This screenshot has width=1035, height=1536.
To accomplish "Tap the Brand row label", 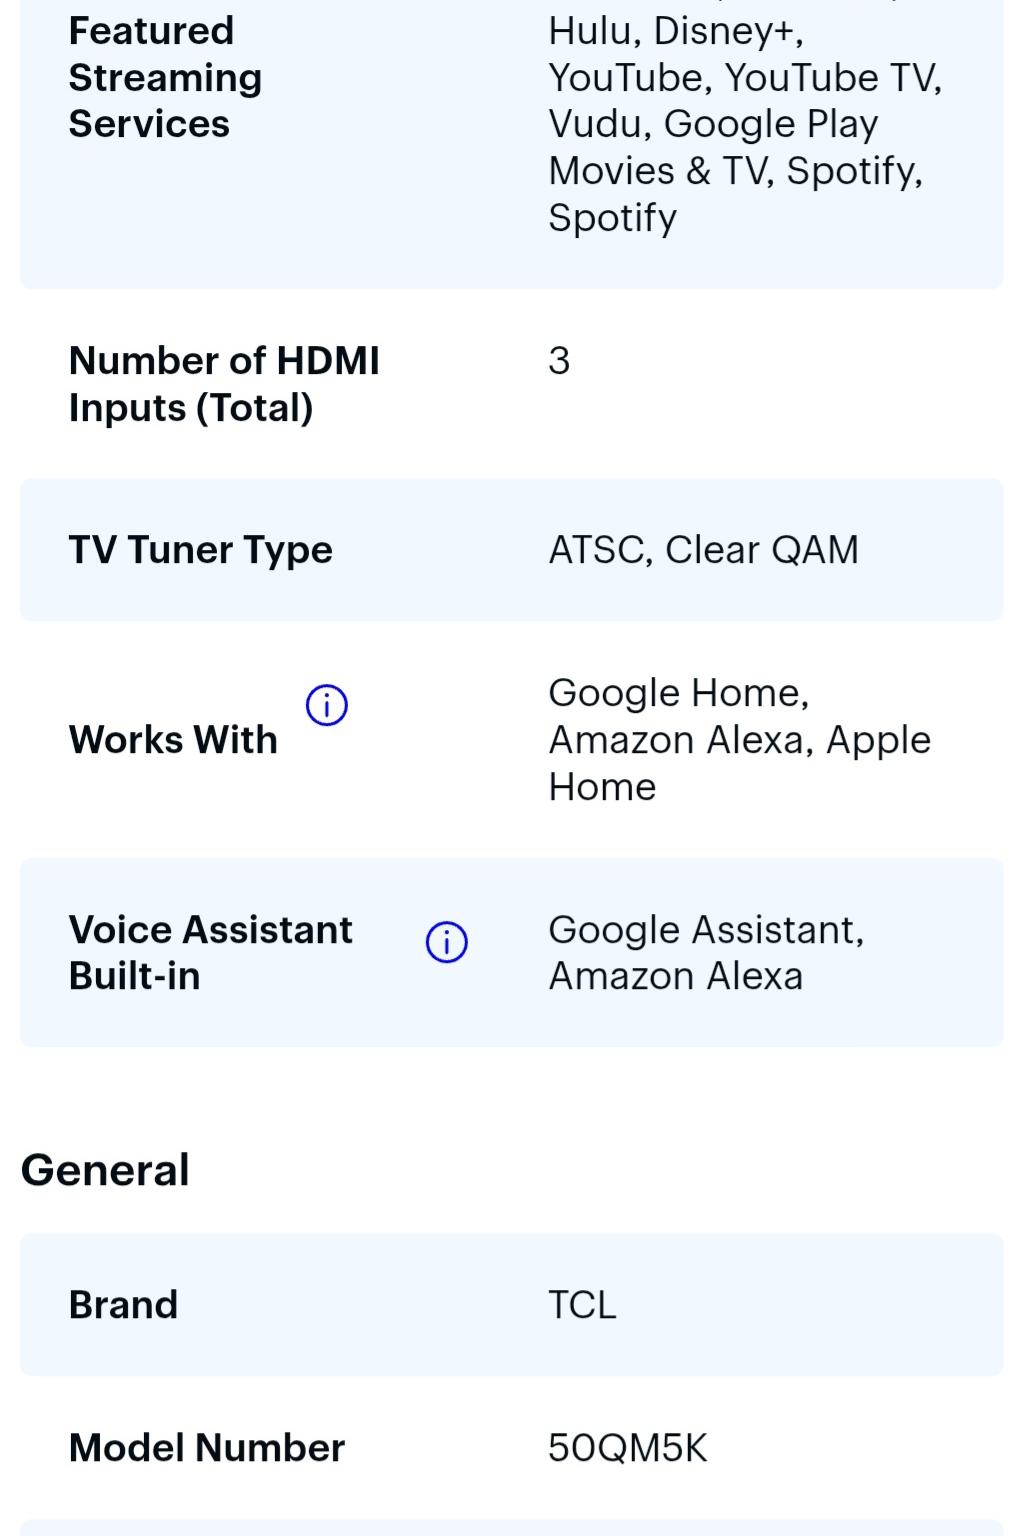I will (x=123, y=1305).
